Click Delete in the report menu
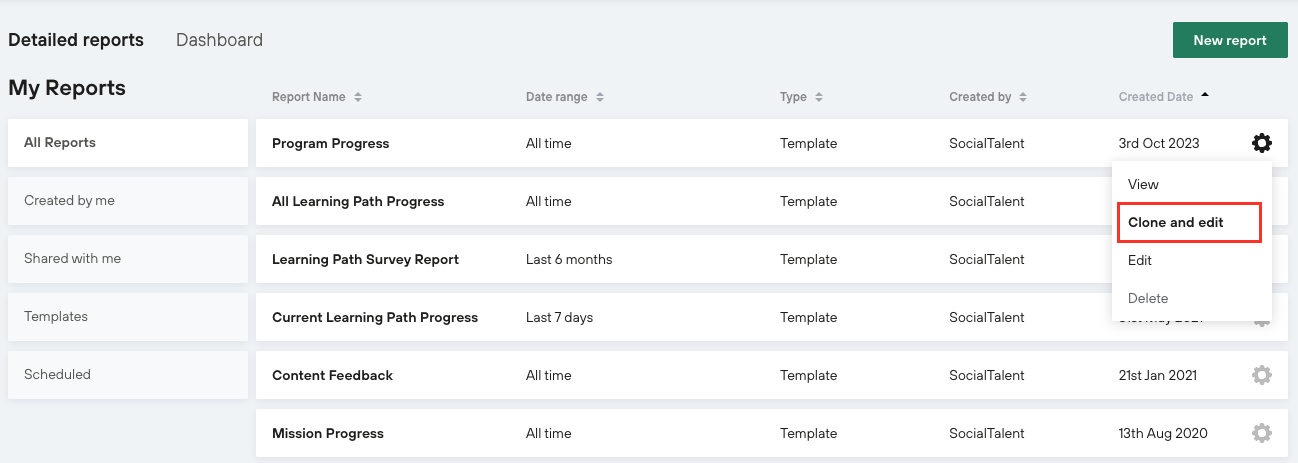This screenshot has height=463, width=1298. click(x=1148, y=298)
